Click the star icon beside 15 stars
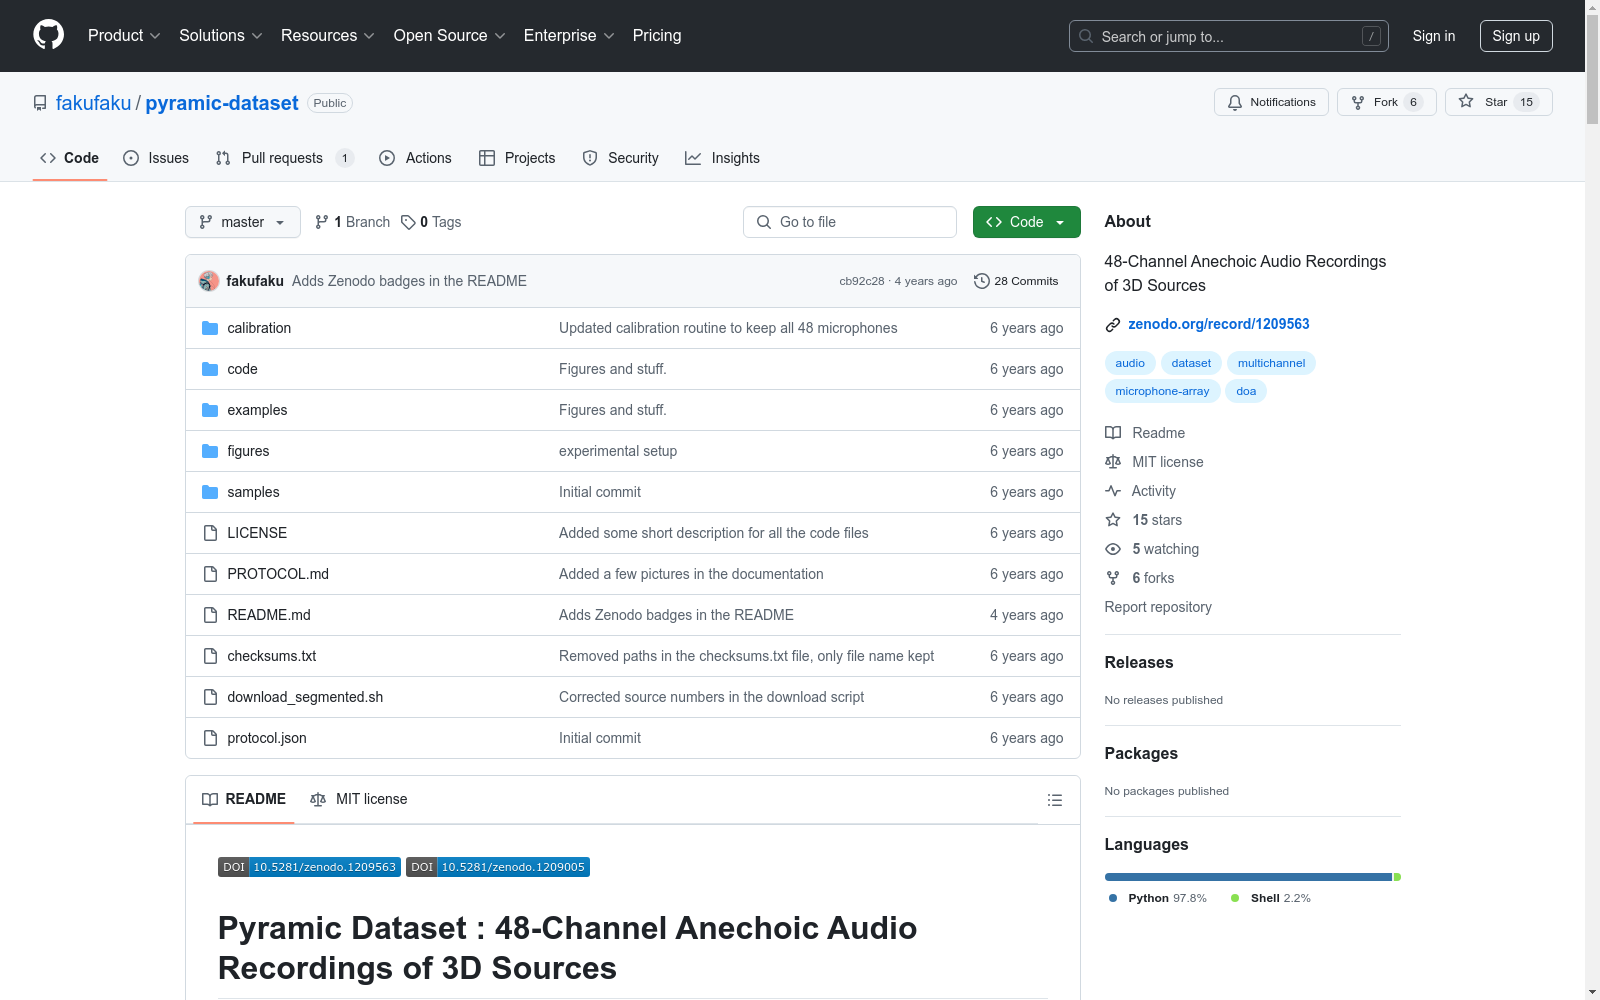This screenshot has height=1000, width=1600. pos(1113,520)
